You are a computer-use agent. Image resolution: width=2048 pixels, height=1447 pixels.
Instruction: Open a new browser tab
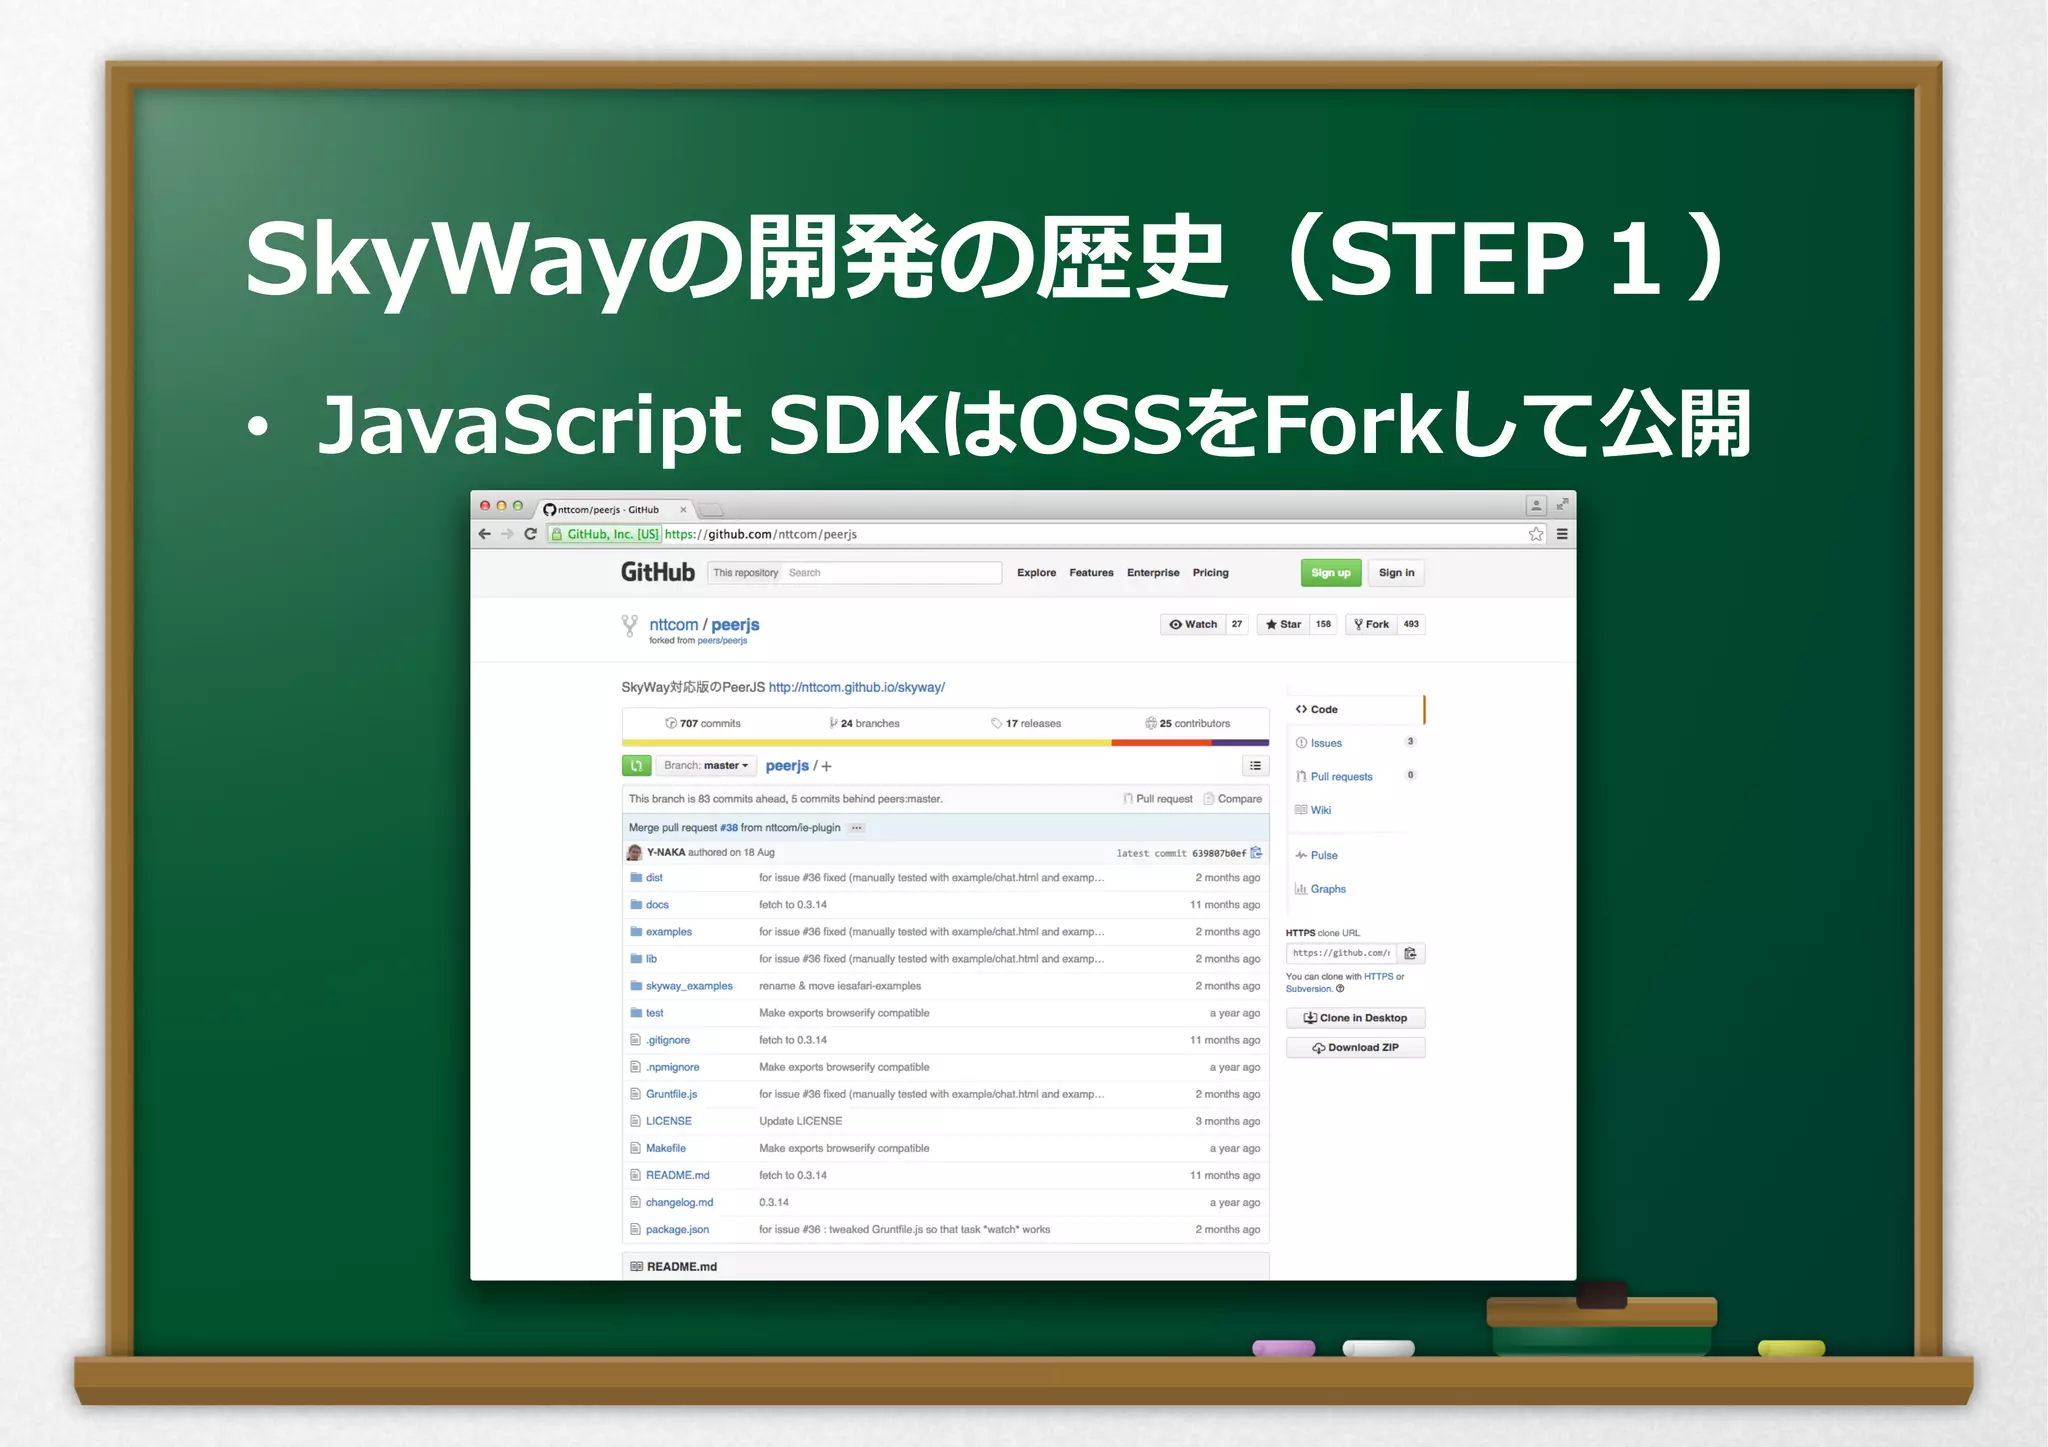(x=710, y=510)
